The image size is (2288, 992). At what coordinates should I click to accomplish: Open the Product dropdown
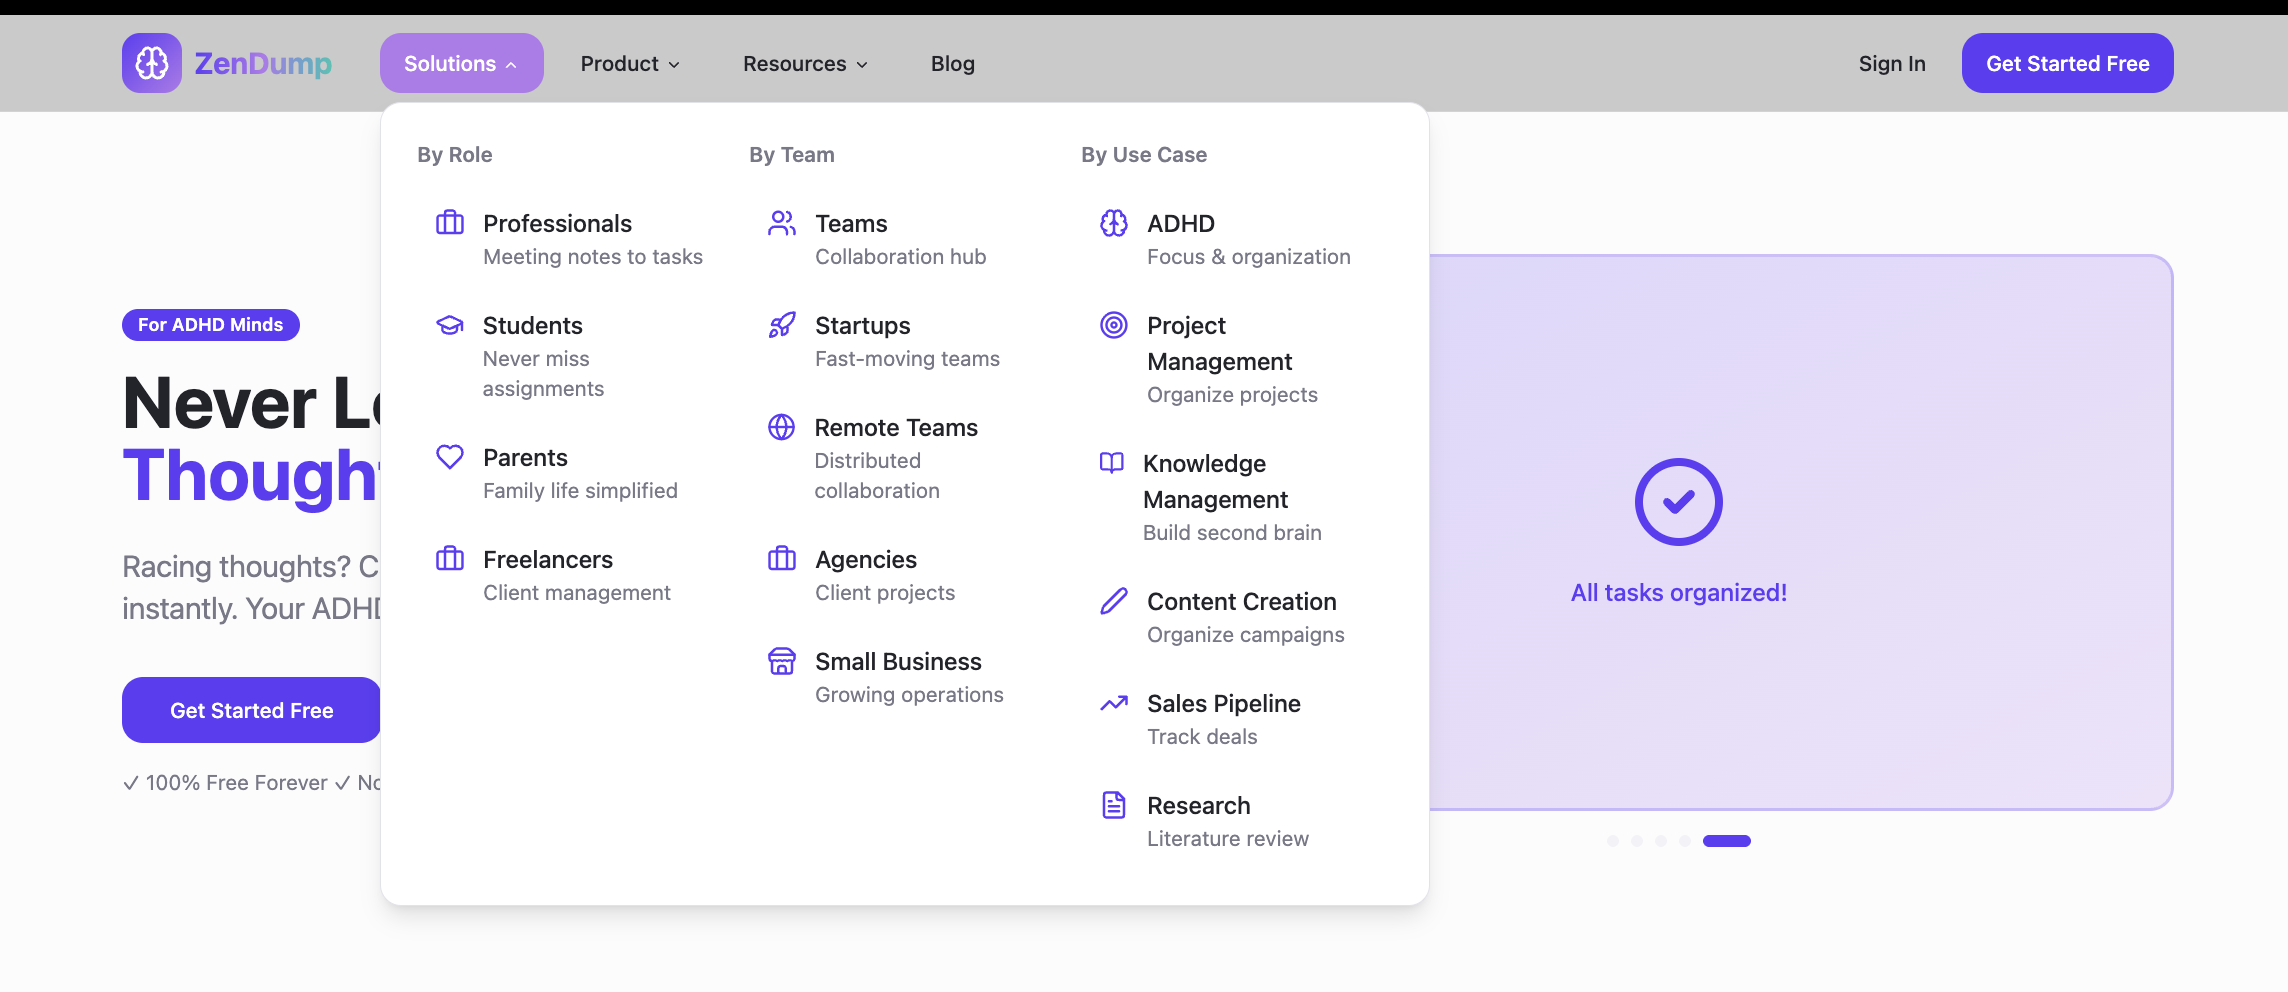(x=629, y=62)
